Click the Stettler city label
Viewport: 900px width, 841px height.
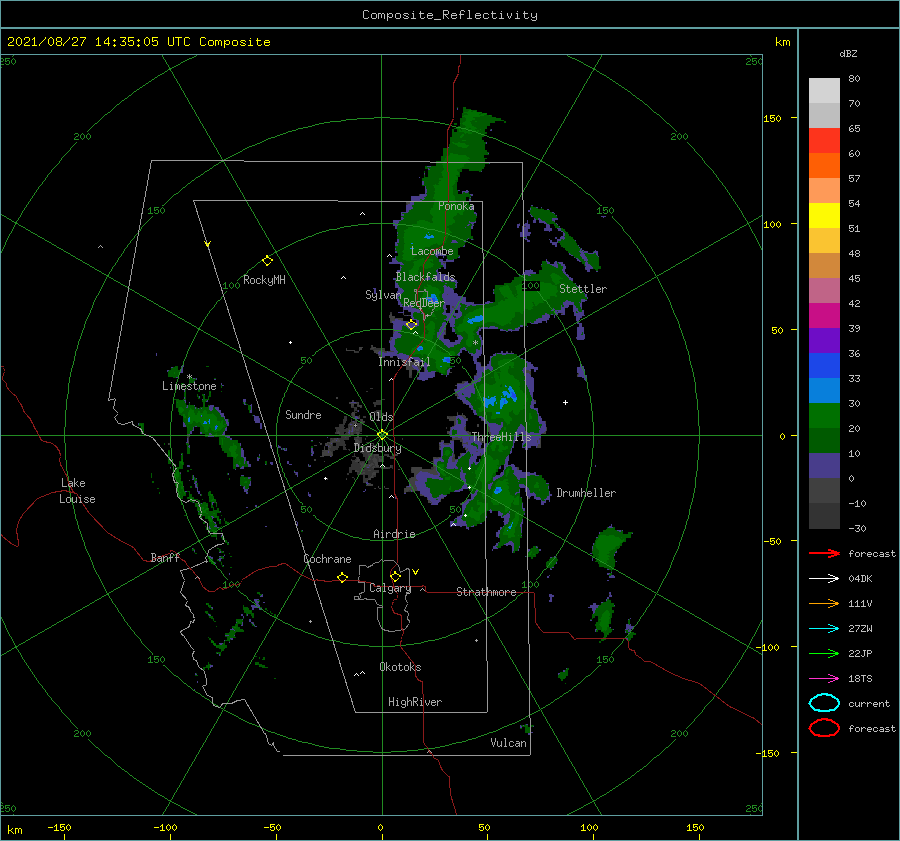click(x=583, y=289)
